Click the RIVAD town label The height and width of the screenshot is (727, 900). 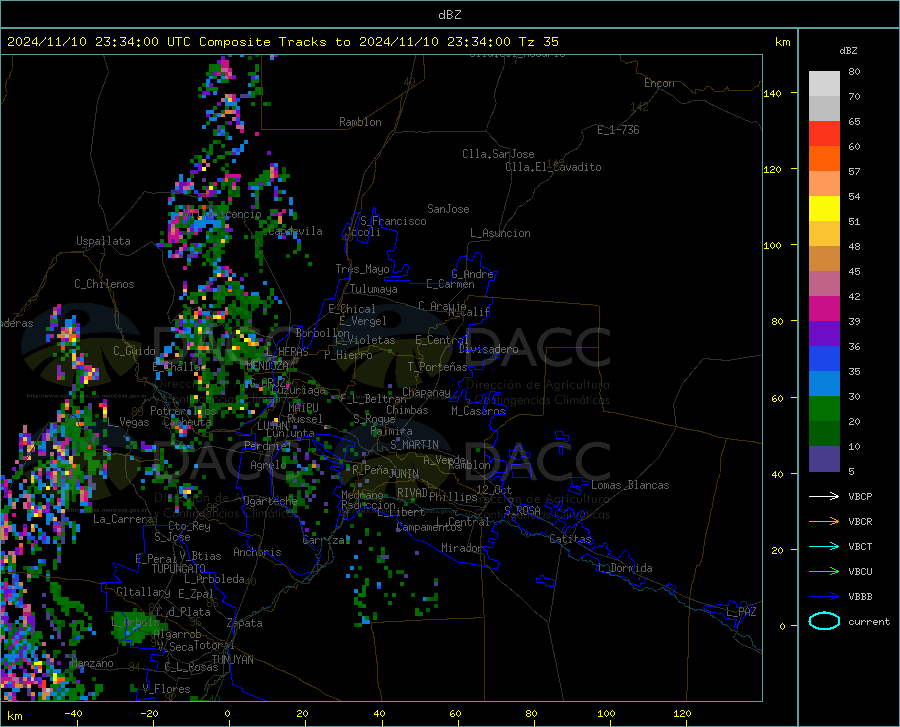point(412,493)
